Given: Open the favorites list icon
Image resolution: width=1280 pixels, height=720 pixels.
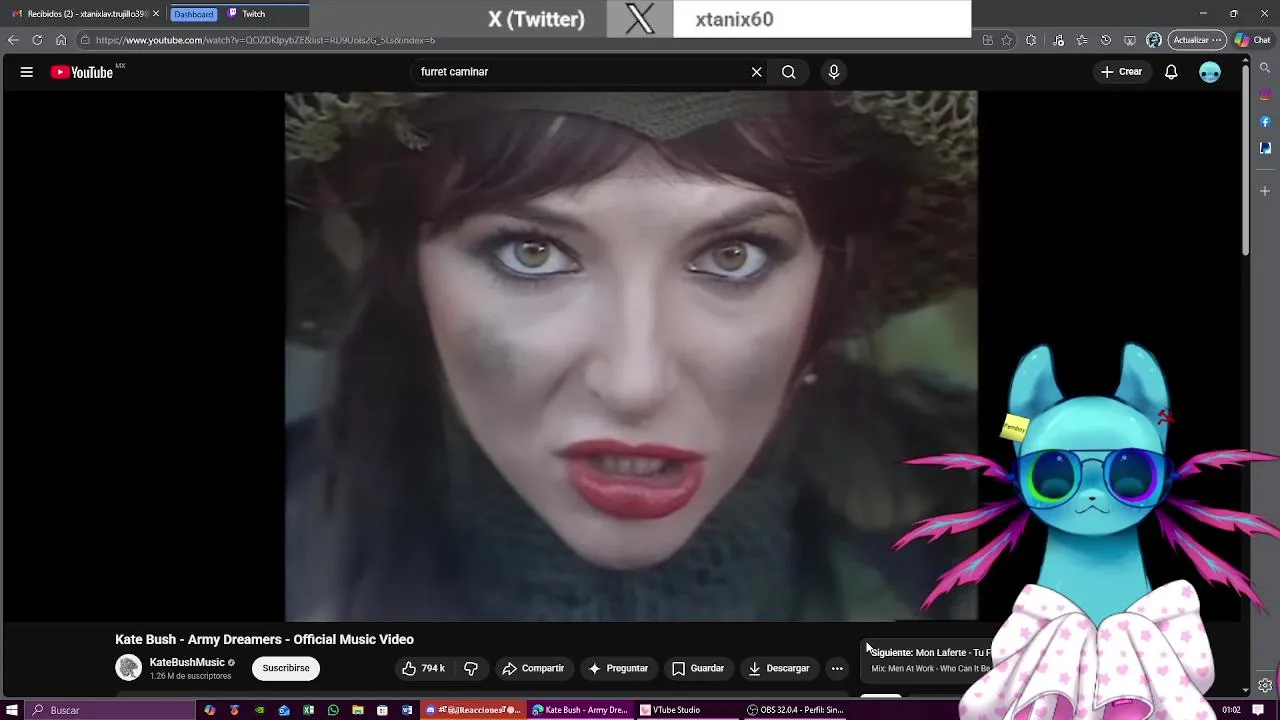Looking at the screenshot, I should pos(1082,40).
